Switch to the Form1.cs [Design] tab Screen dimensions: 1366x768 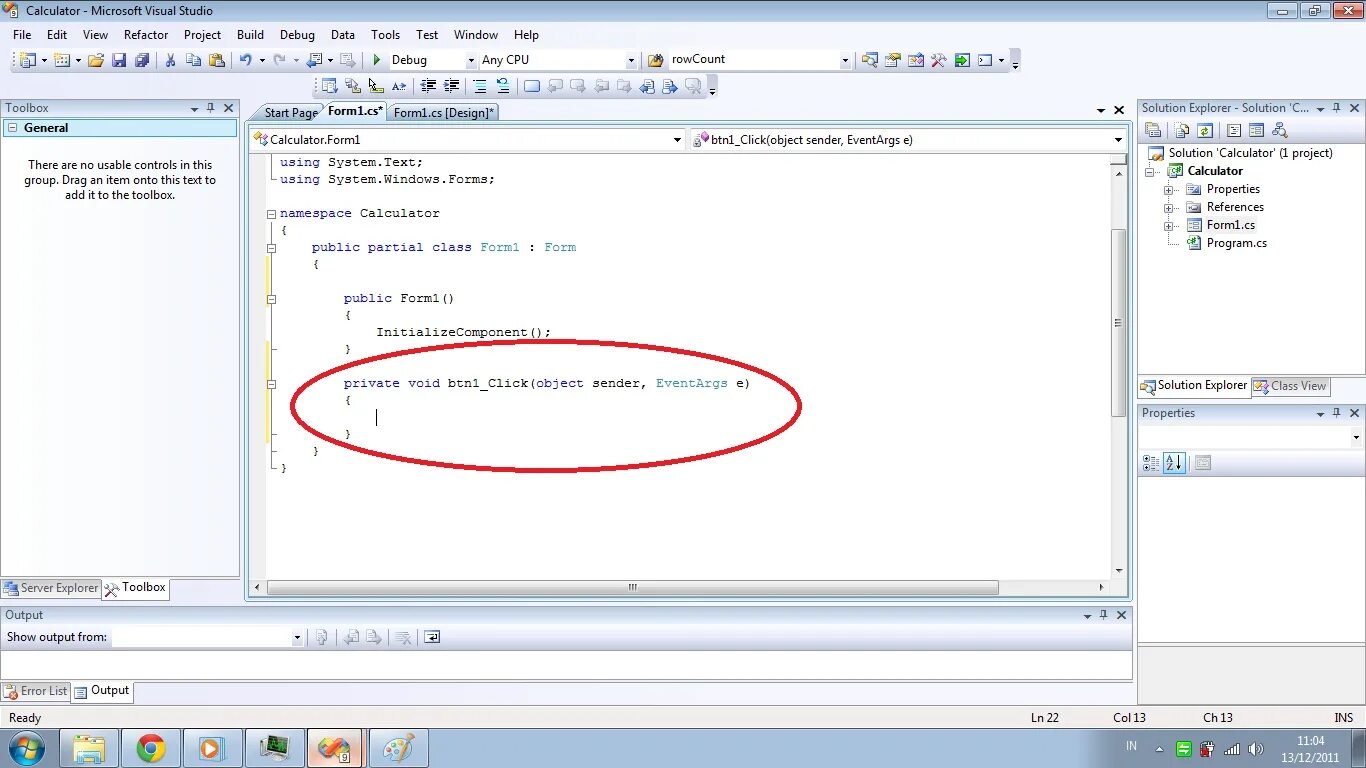(444, 112)
